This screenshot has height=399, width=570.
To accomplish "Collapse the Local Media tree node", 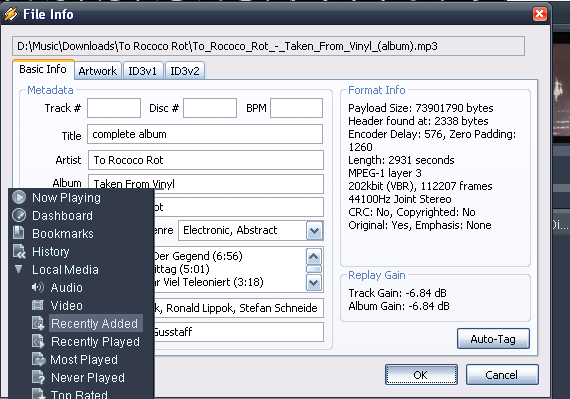I will 19,269.
